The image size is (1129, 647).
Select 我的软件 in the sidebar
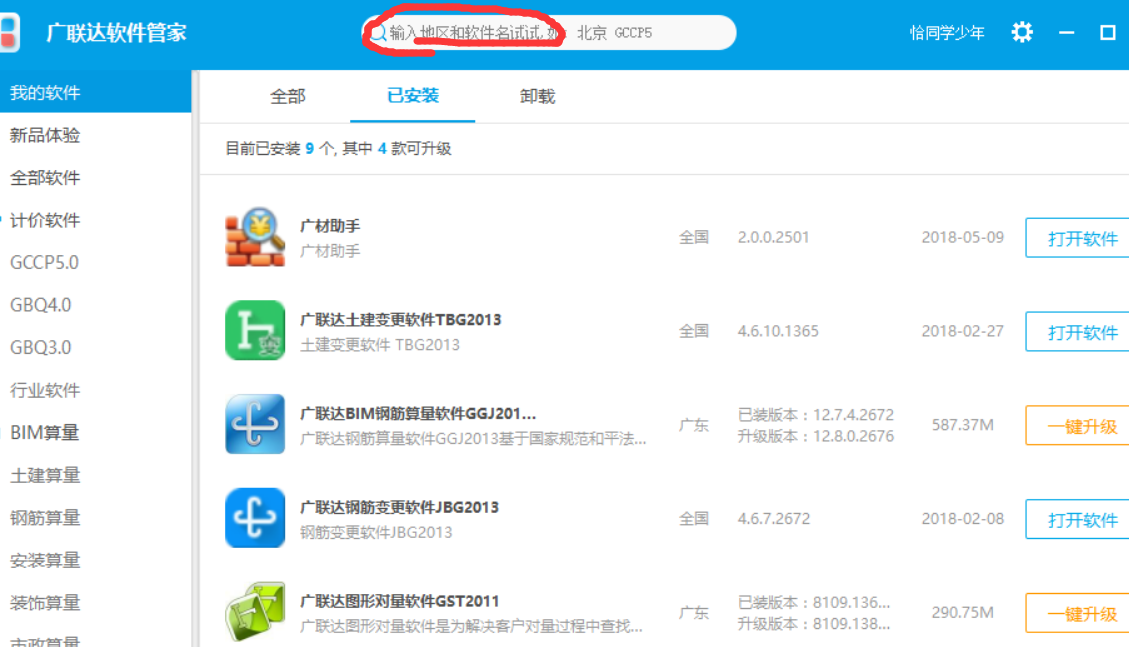click(x=96, y=92)
